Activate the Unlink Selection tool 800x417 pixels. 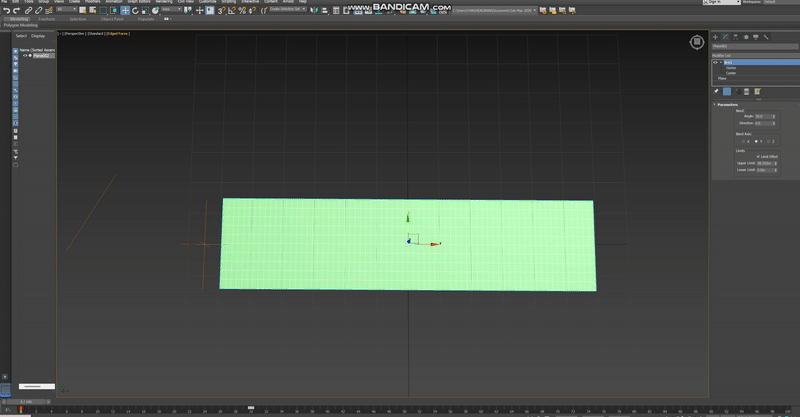(39, 10)
